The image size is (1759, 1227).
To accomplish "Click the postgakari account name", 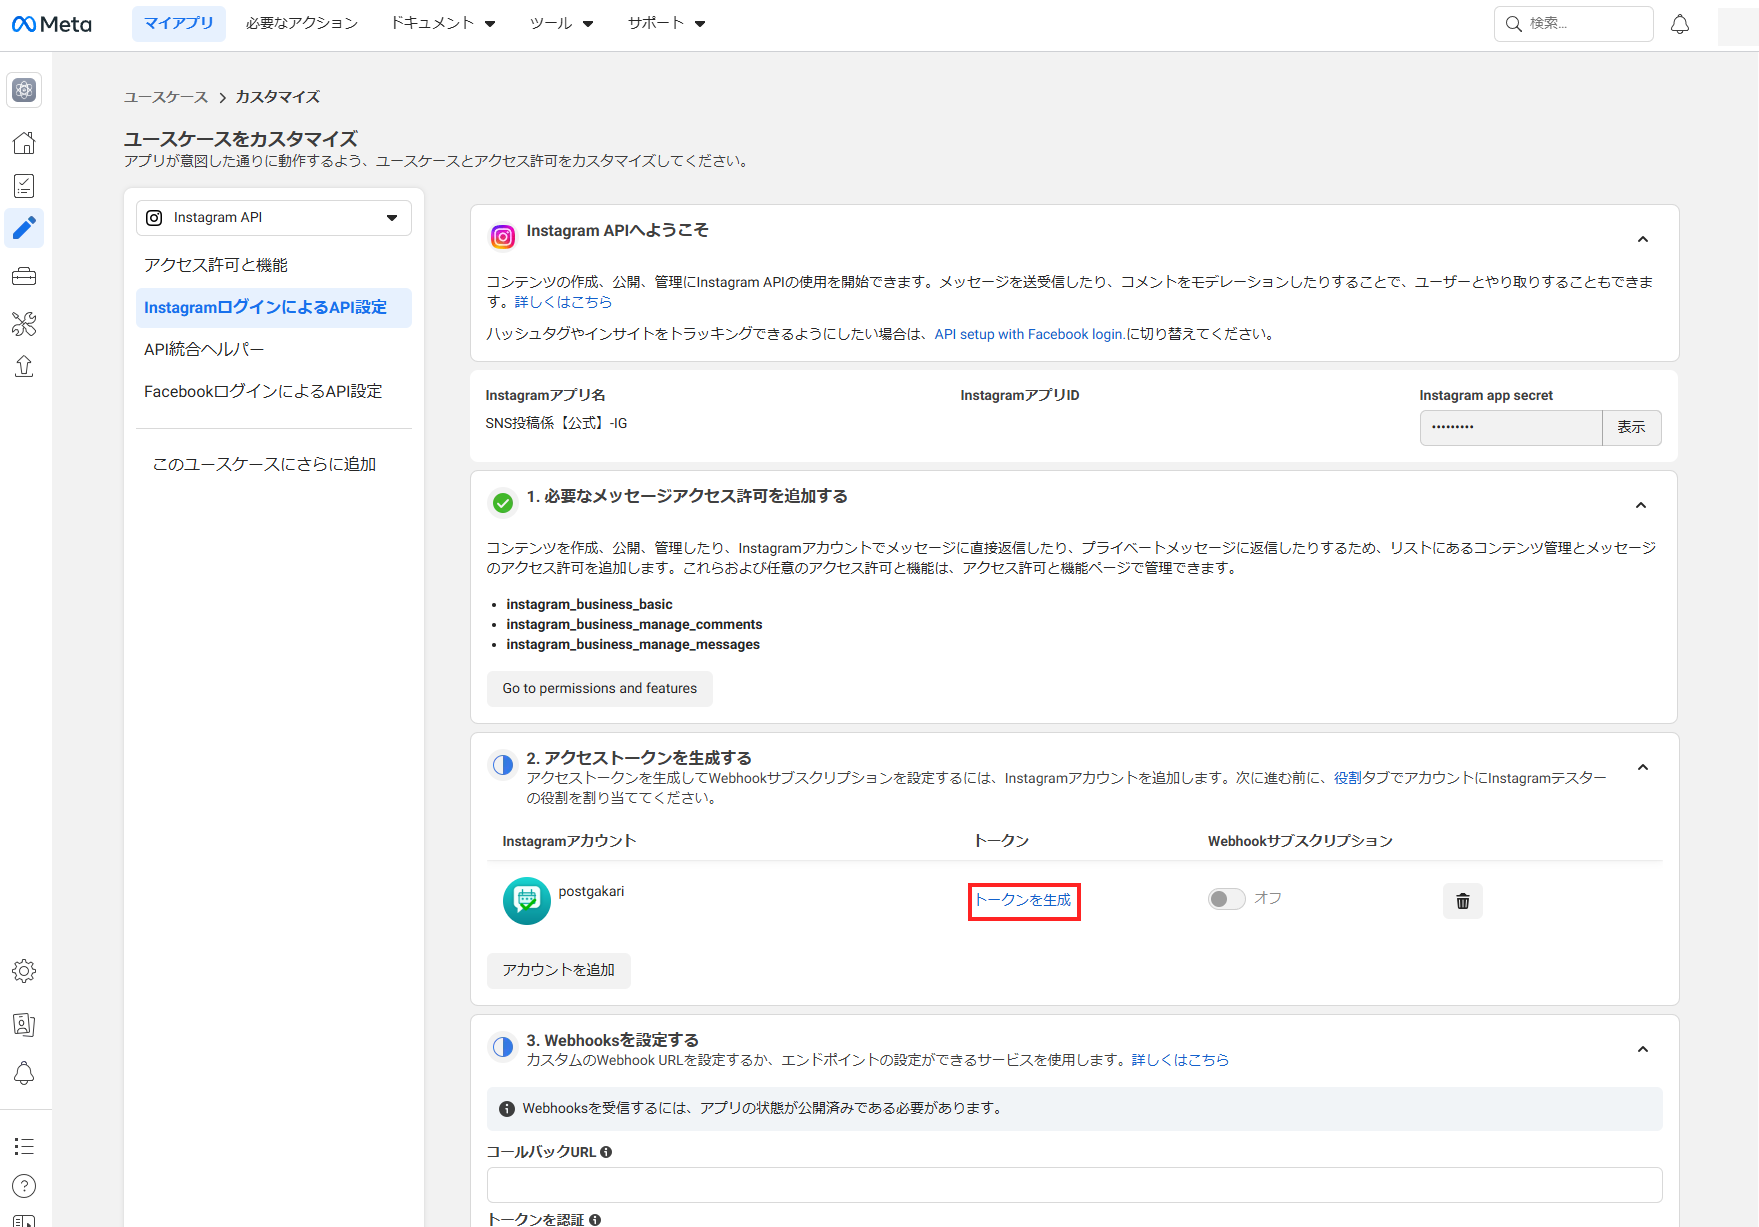I will (591, 891).
